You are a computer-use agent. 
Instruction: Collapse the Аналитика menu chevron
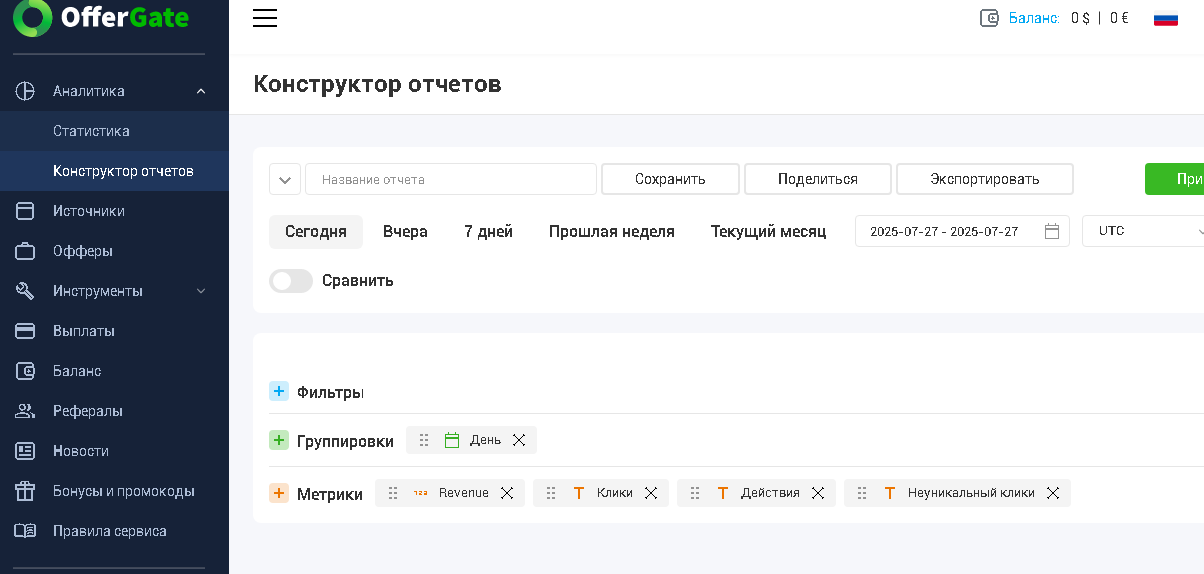(201, 91)
